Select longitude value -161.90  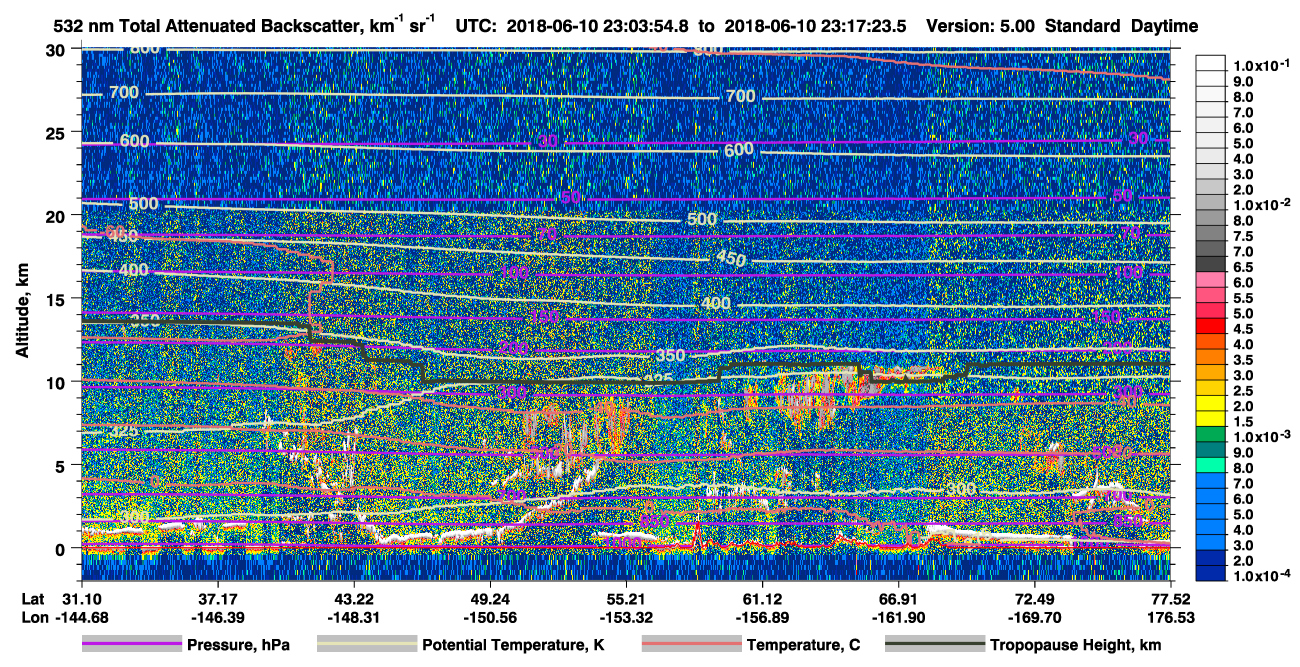pos(898,617)
